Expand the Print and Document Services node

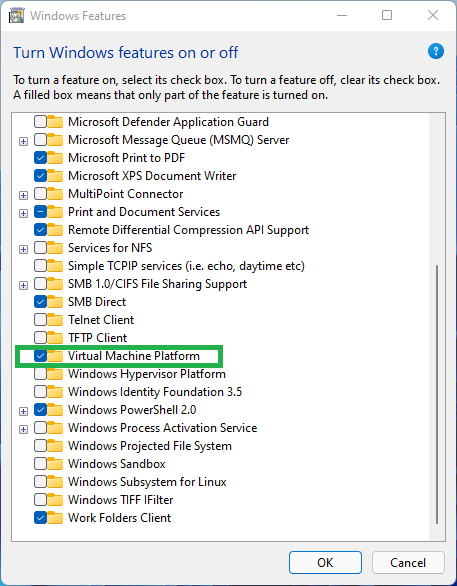pyautogui.click(x=24, y=213)
